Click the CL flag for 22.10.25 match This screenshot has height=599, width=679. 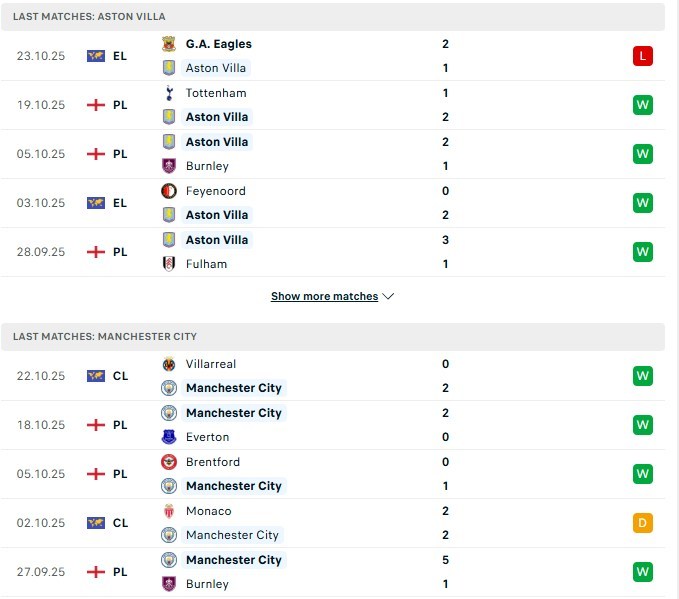coord(96,376)
